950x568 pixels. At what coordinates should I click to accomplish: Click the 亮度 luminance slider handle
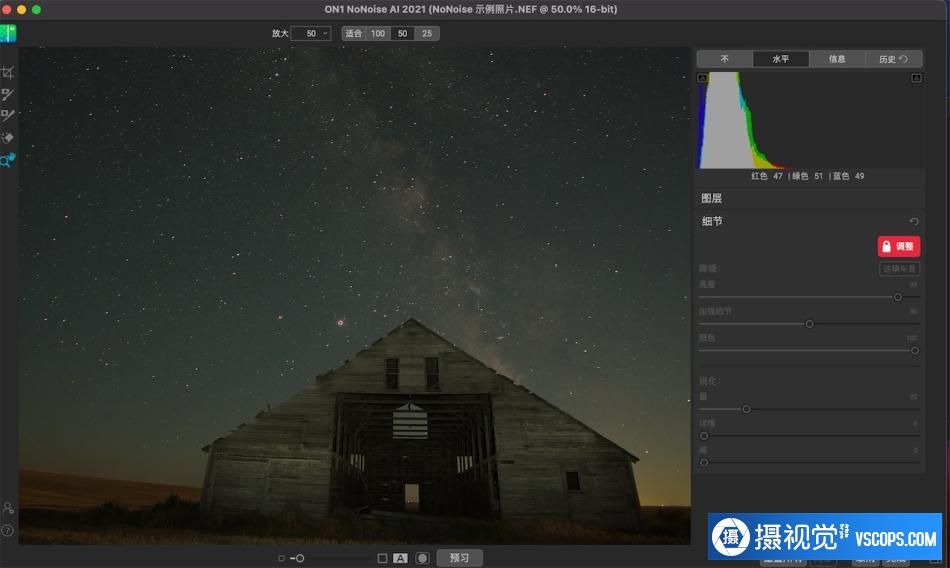(x=897, y=297)
